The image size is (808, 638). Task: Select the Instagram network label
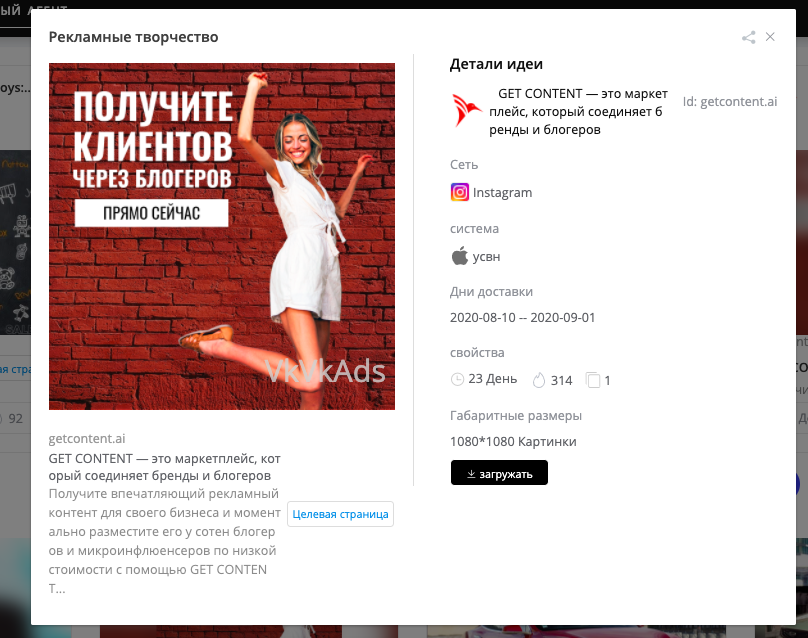[x=502, y=192]
